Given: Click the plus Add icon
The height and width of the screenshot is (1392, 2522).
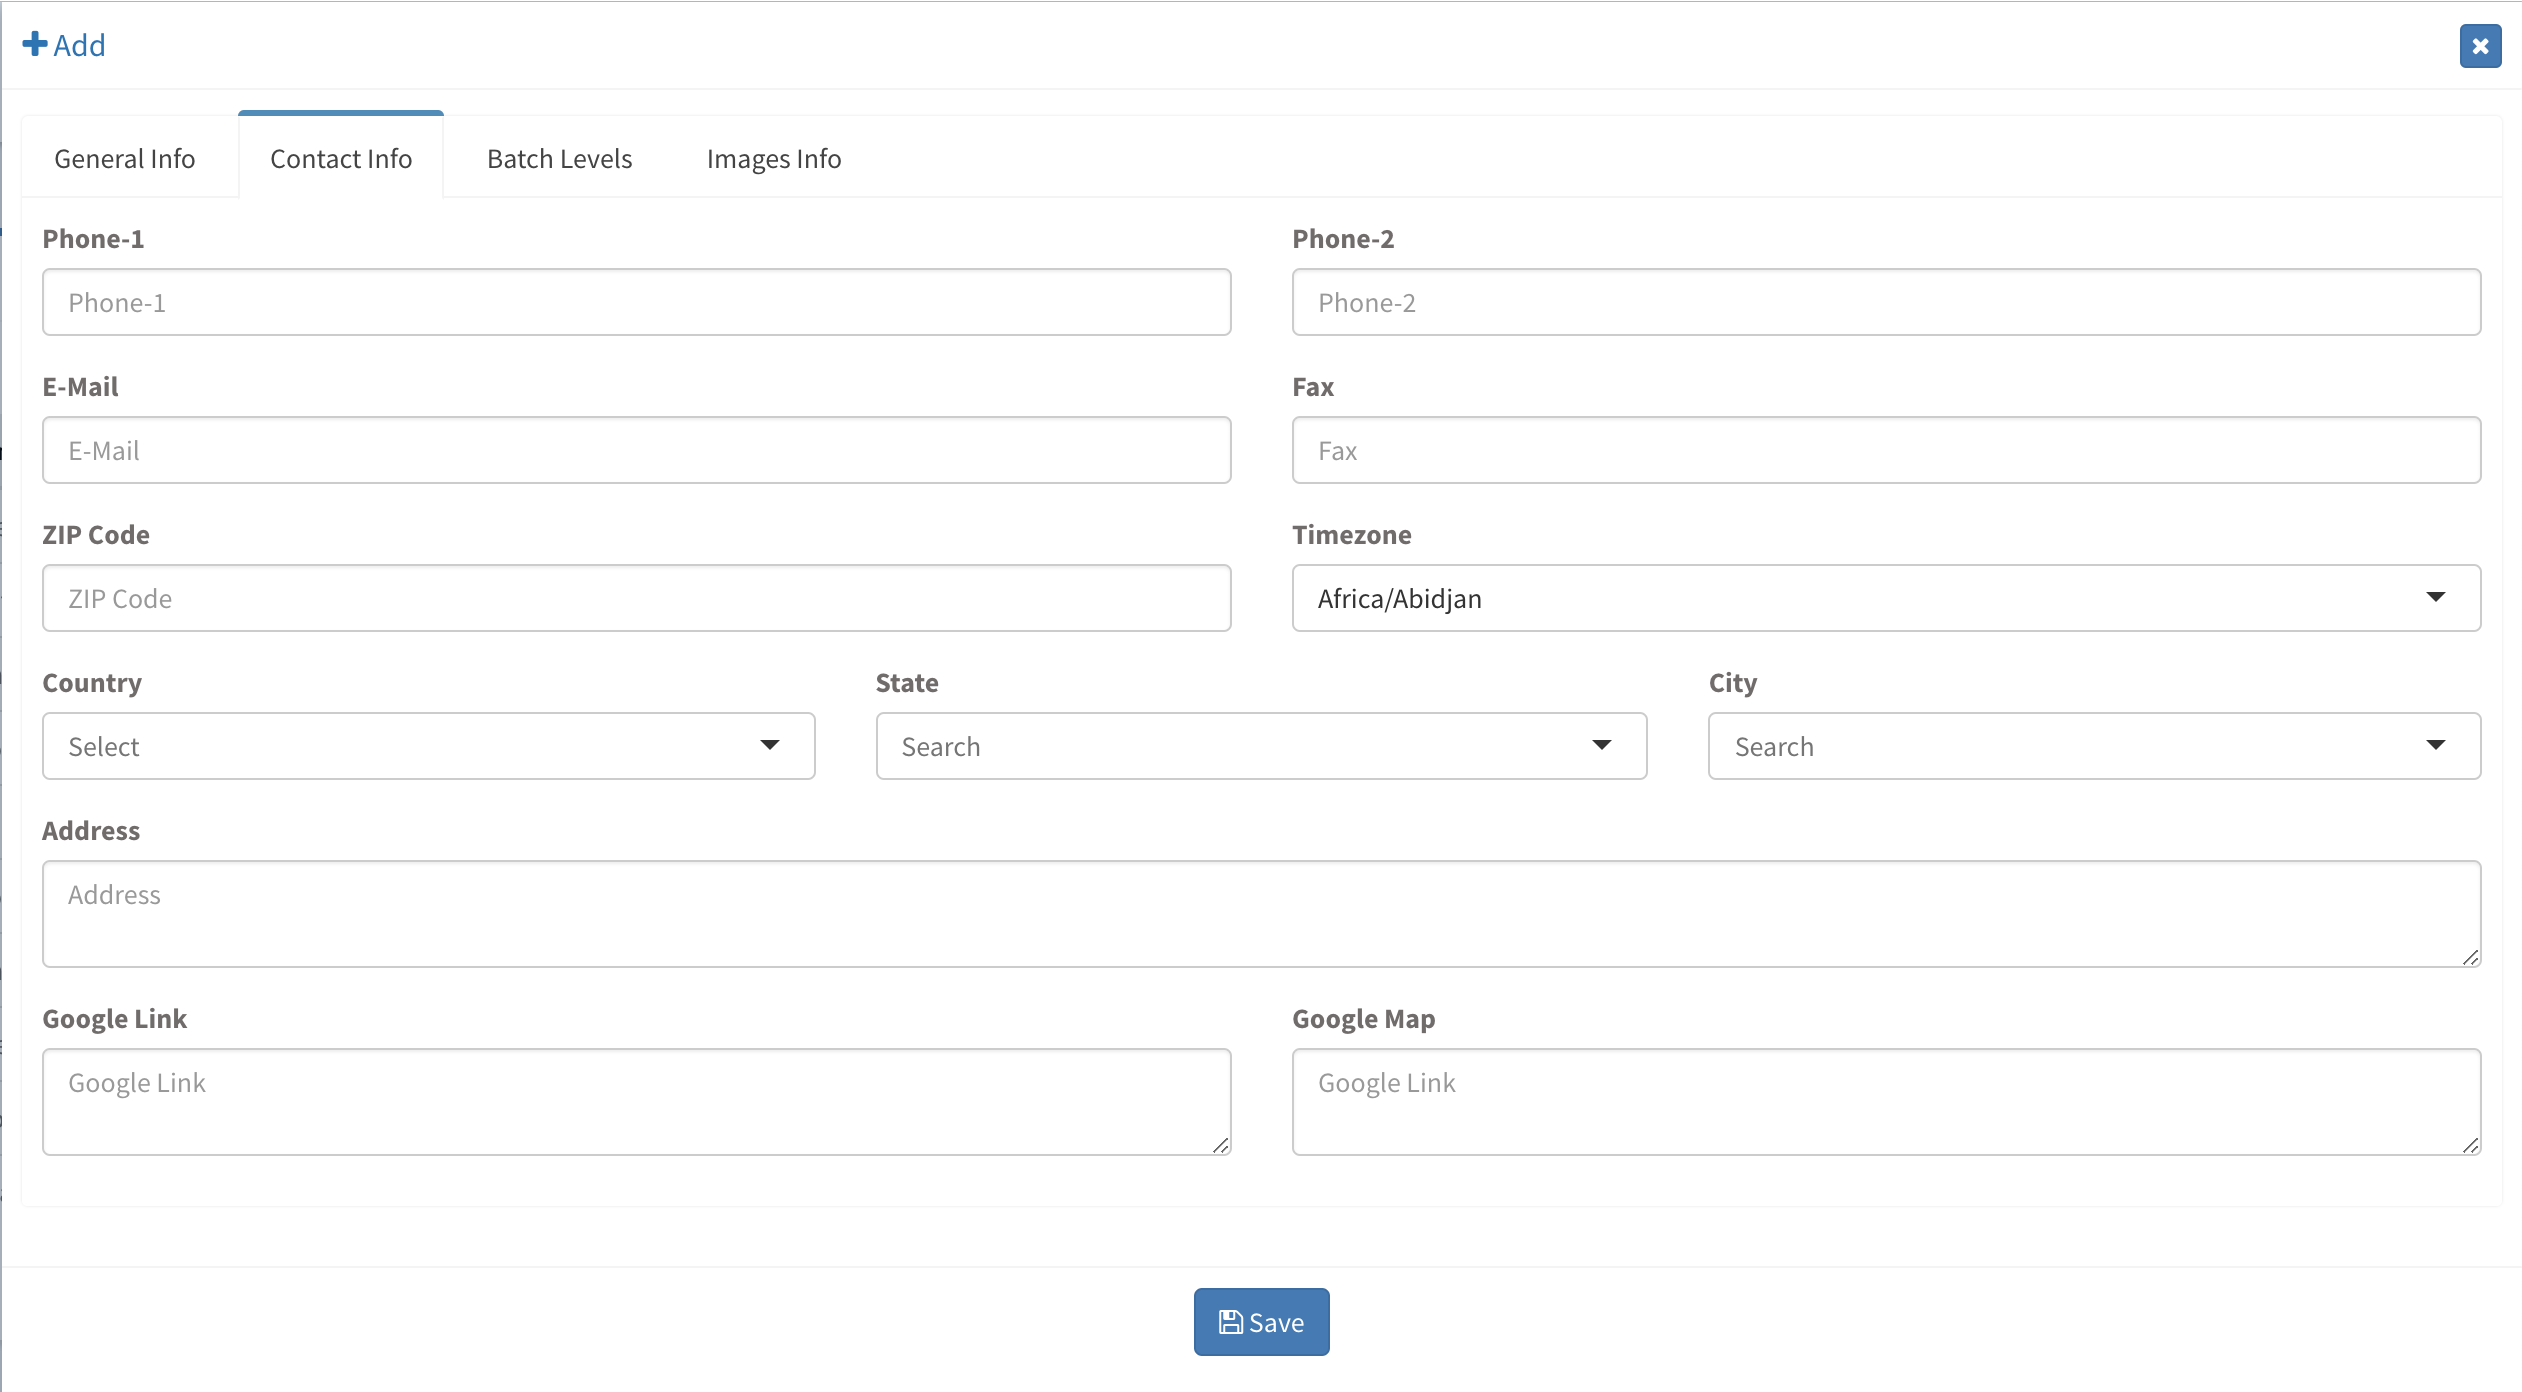Looking at the screenshot, I should coord(35,45).
